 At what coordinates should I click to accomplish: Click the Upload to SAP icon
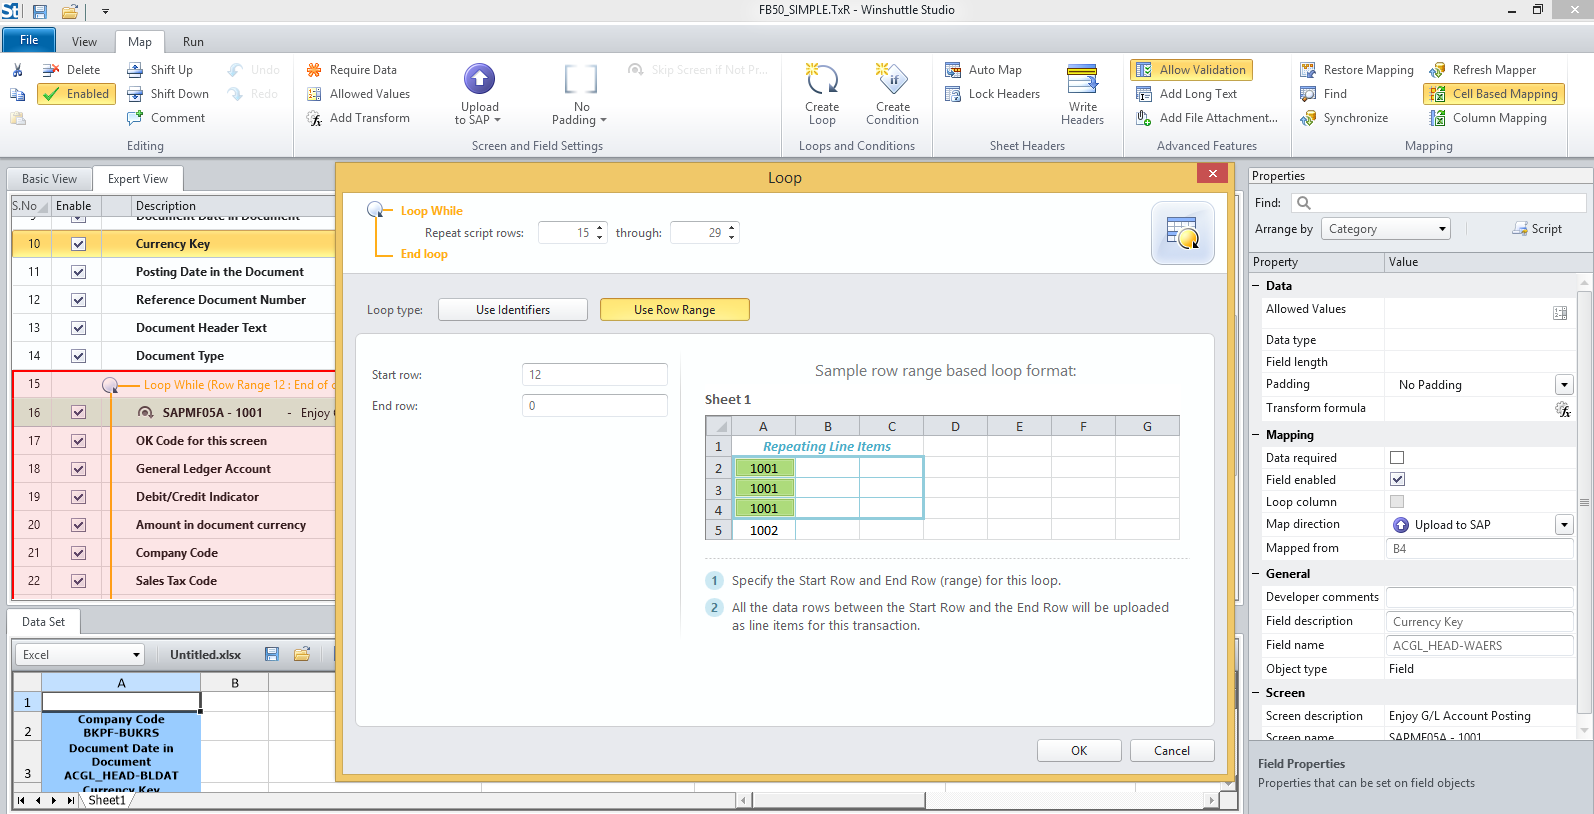tap(479, 80)
